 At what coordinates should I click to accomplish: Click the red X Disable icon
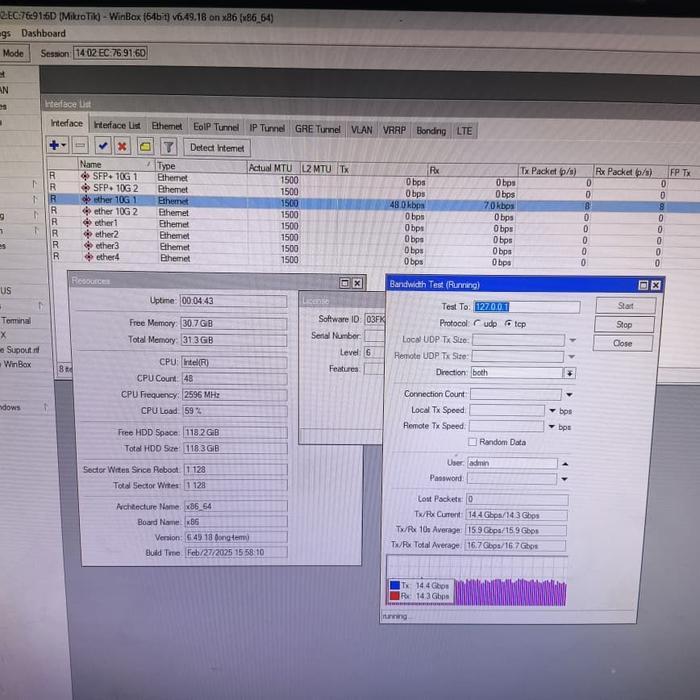[122, 146]
